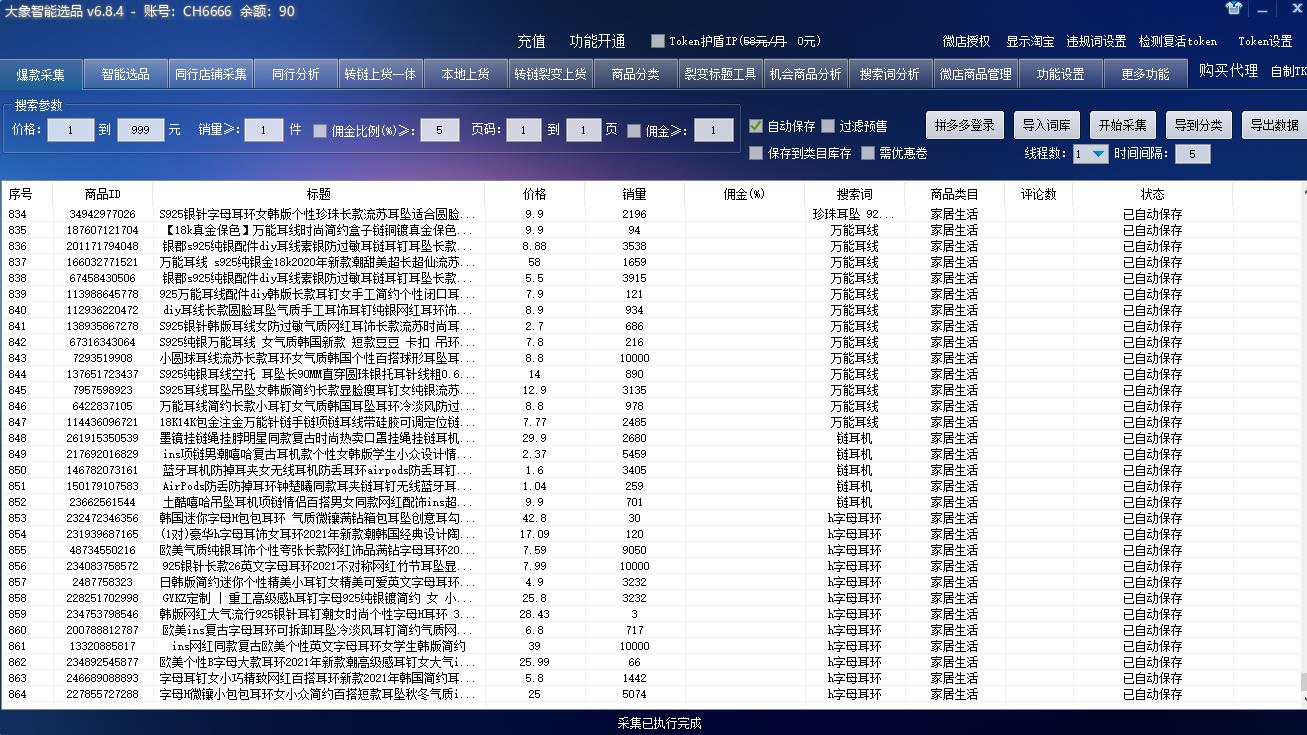The height and width of the screenshot is (735, 1307).
Task: Select the 商品分类 tab
Action: pyautogui.click(x=635, y=74)
